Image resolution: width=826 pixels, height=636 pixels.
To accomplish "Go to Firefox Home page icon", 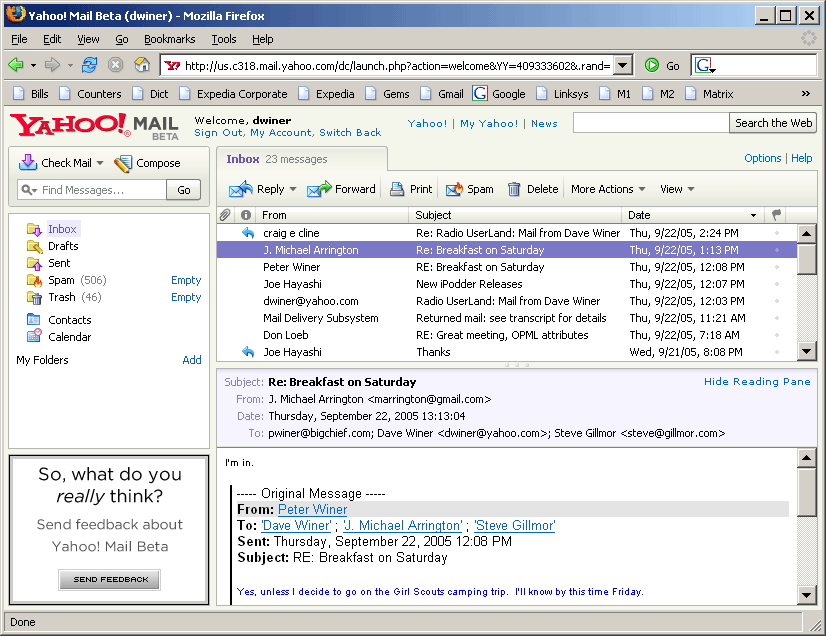I will [x=142, y=65].
